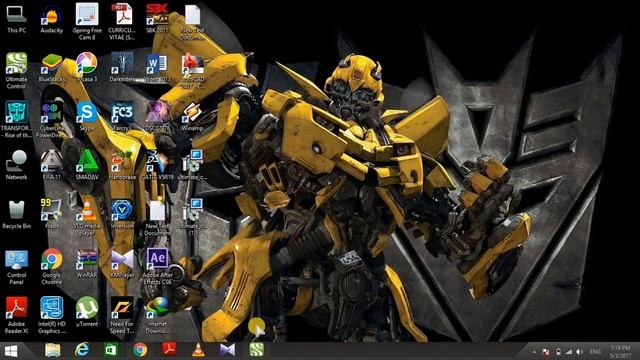Image resolution: width=640 pixels, height=360 pixels.
Task: Launch the µTorrent desktop shortcut
Action: (87, 313)
